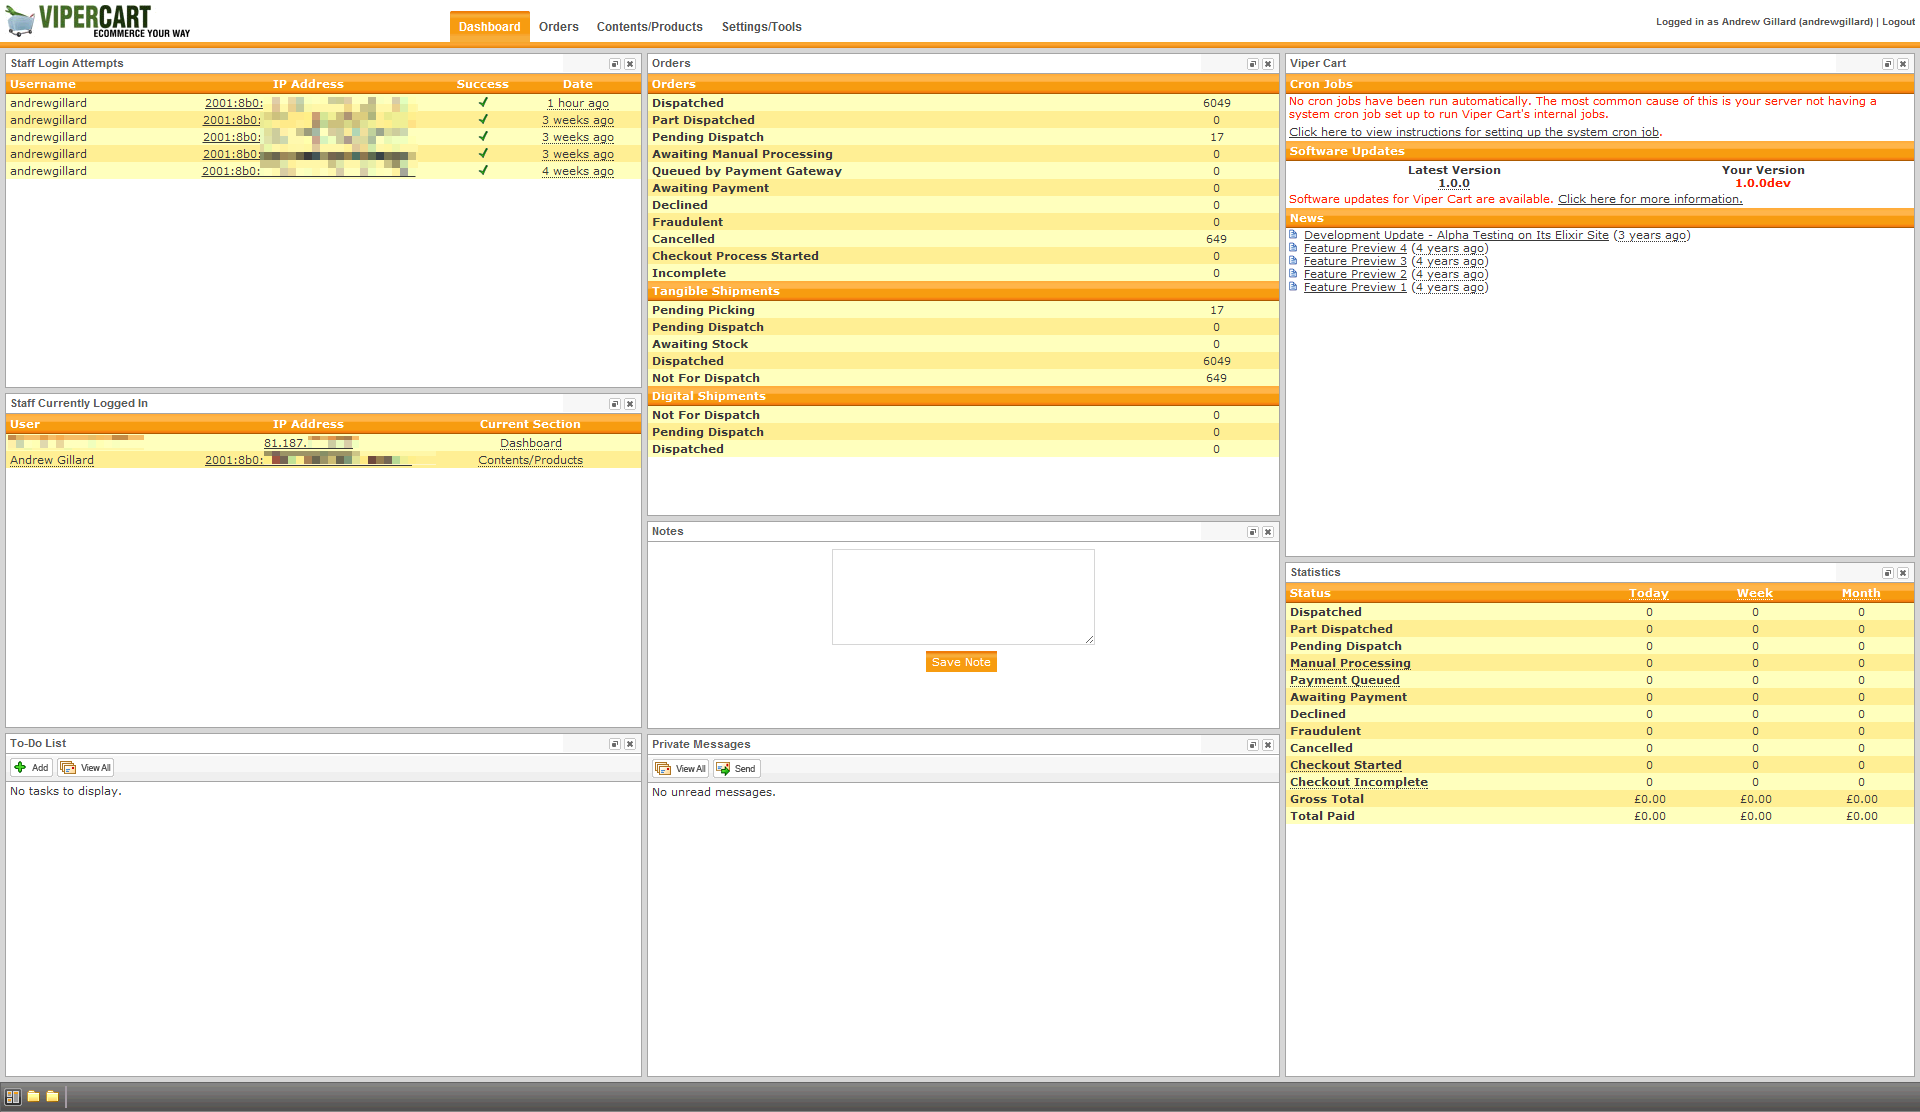This screenshot has width=1920, height=1112.
Task: Open View All in To-Do List
Action: 86,768
